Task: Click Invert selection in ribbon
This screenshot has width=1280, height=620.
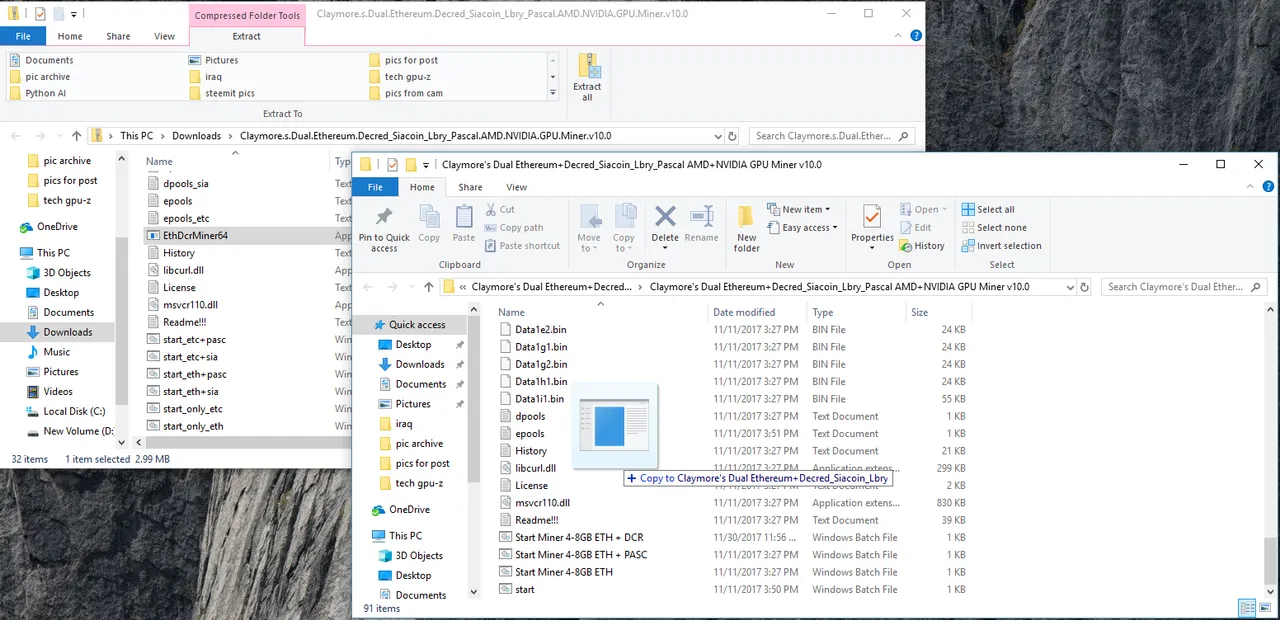Action: coord(1001,246)
